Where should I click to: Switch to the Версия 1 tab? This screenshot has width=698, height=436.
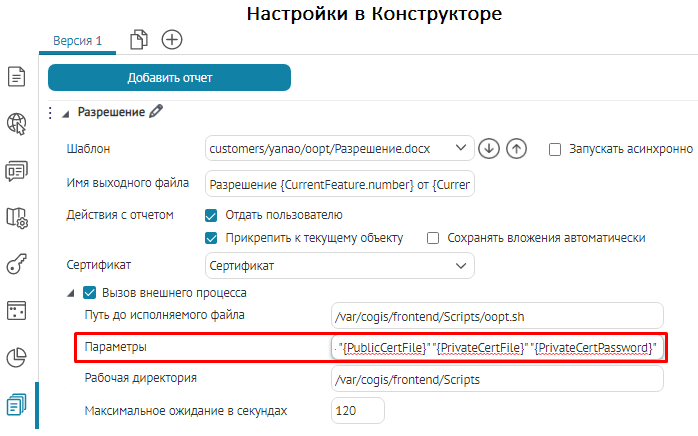[x=78, y=40]
